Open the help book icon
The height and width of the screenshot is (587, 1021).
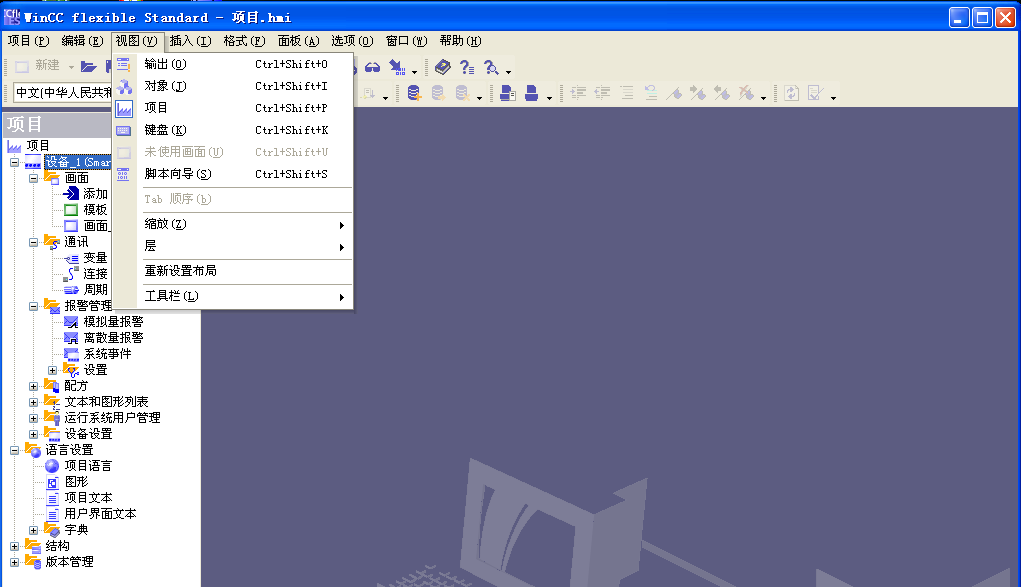[443, 66]
